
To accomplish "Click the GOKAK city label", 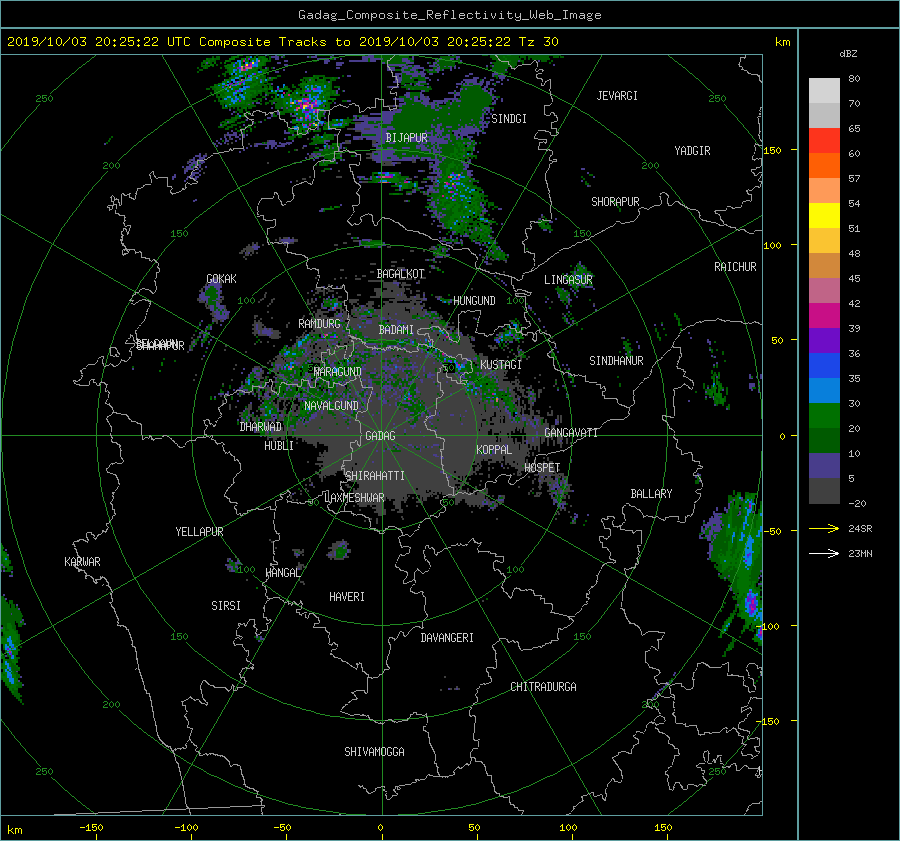I will point(222,279).
